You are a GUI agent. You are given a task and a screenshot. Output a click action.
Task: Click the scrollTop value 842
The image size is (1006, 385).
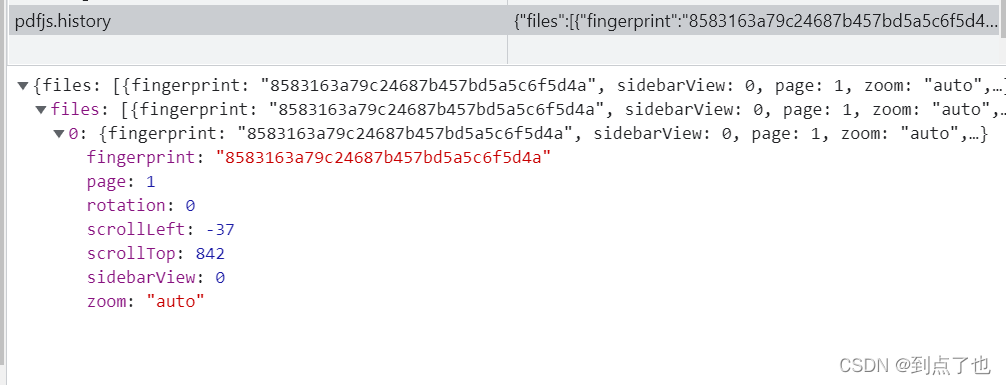(x=210, y=253)
